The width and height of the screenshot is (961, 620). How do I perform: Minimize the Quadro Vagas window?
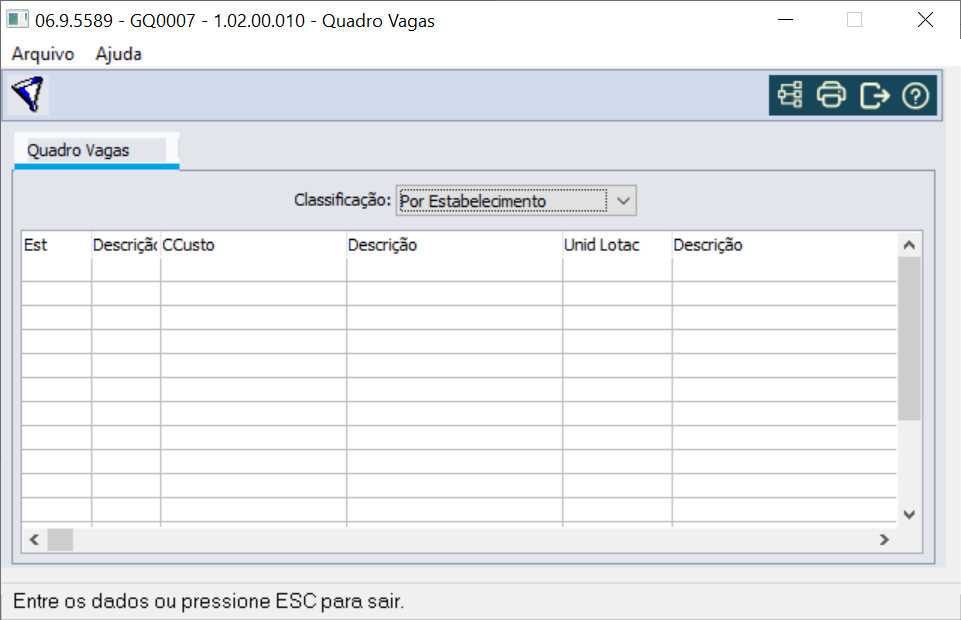click(786, 20)
